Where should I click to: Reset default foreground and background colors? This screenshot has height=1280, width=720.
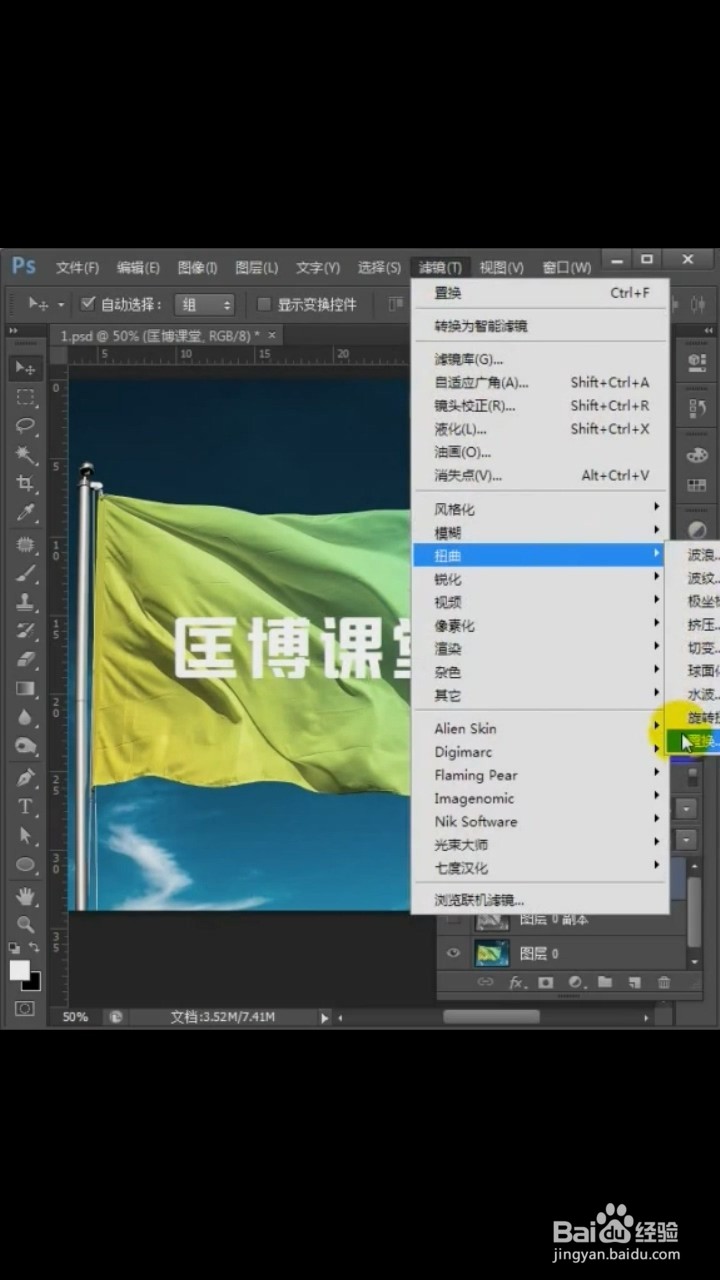(x=14, y=947)
